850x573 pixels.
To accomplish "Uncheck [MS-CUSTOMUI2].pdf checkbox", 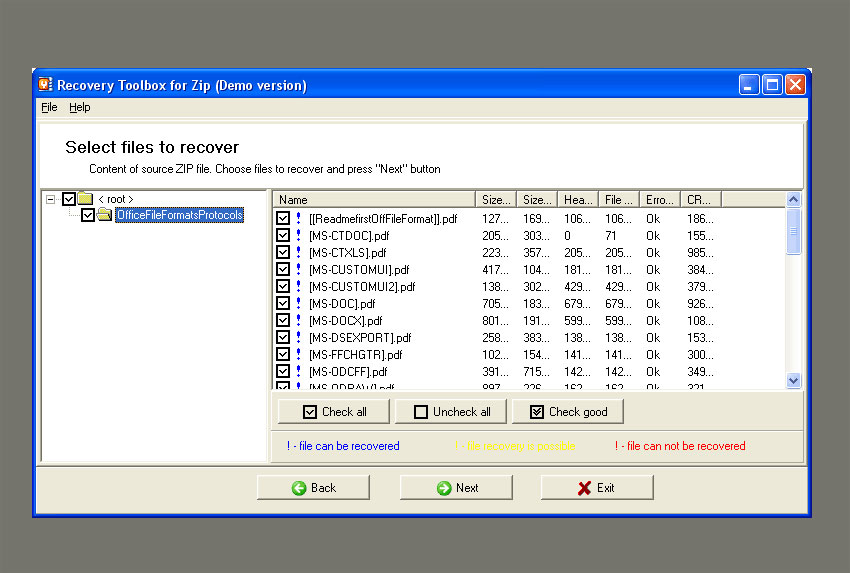I will point(283,286).
